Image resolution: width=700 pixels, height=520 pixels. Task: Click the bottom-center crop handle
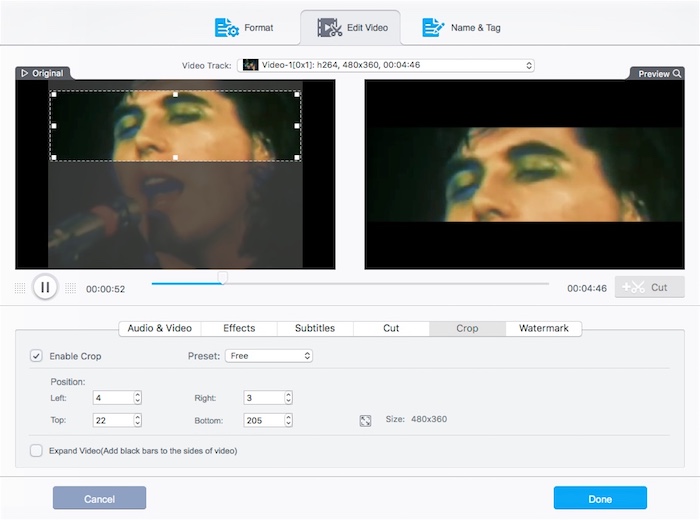pyautogui.click(x=175, y=158)
